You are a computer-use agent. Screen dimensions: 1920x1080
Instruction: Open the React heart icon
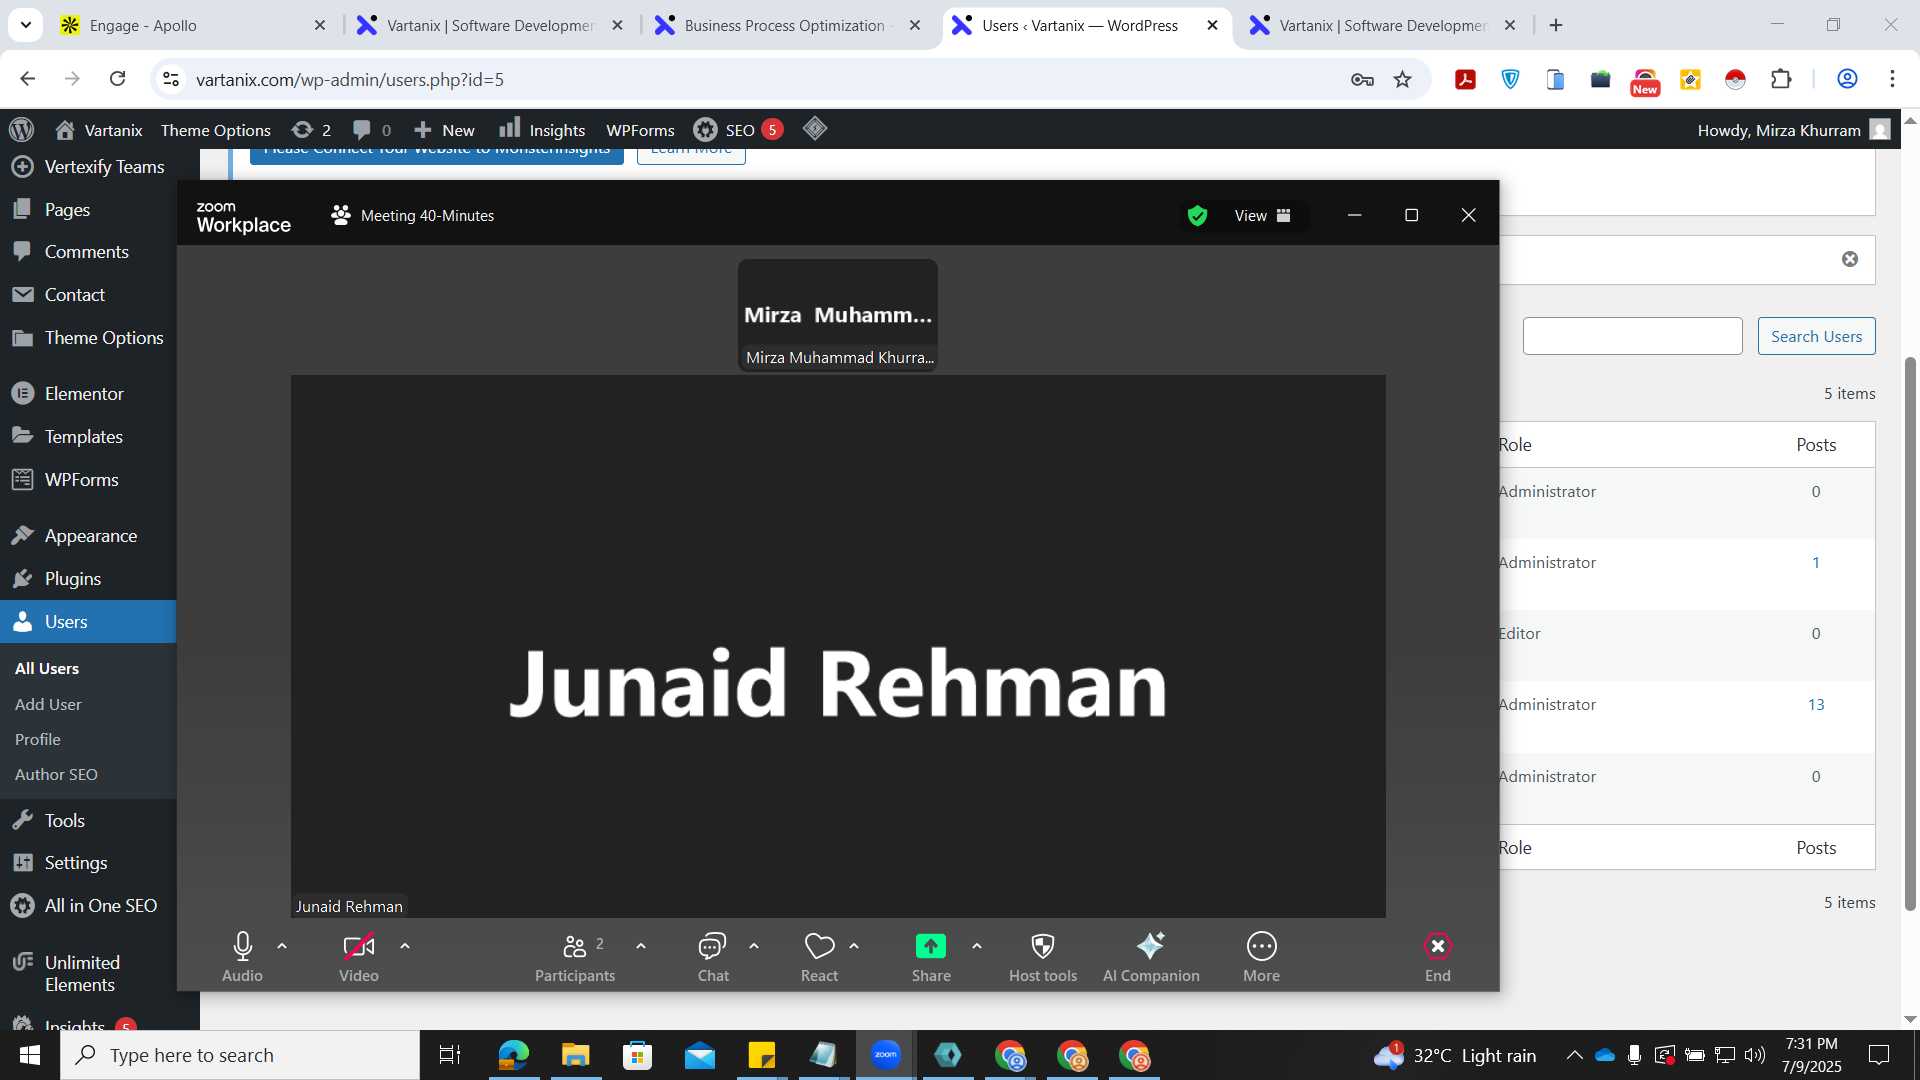pyautogui.click(x=819, y=946)
